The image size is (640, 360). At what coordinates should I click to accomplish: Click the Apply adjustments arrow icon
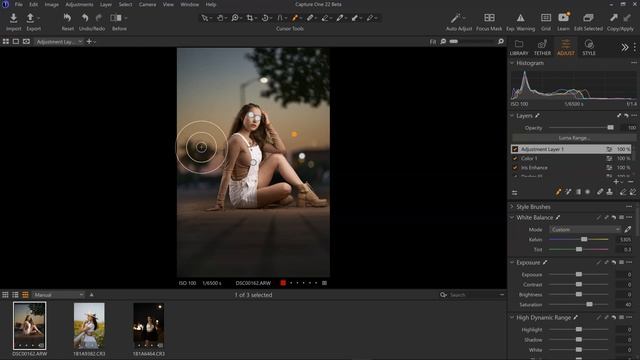[627, 18]
